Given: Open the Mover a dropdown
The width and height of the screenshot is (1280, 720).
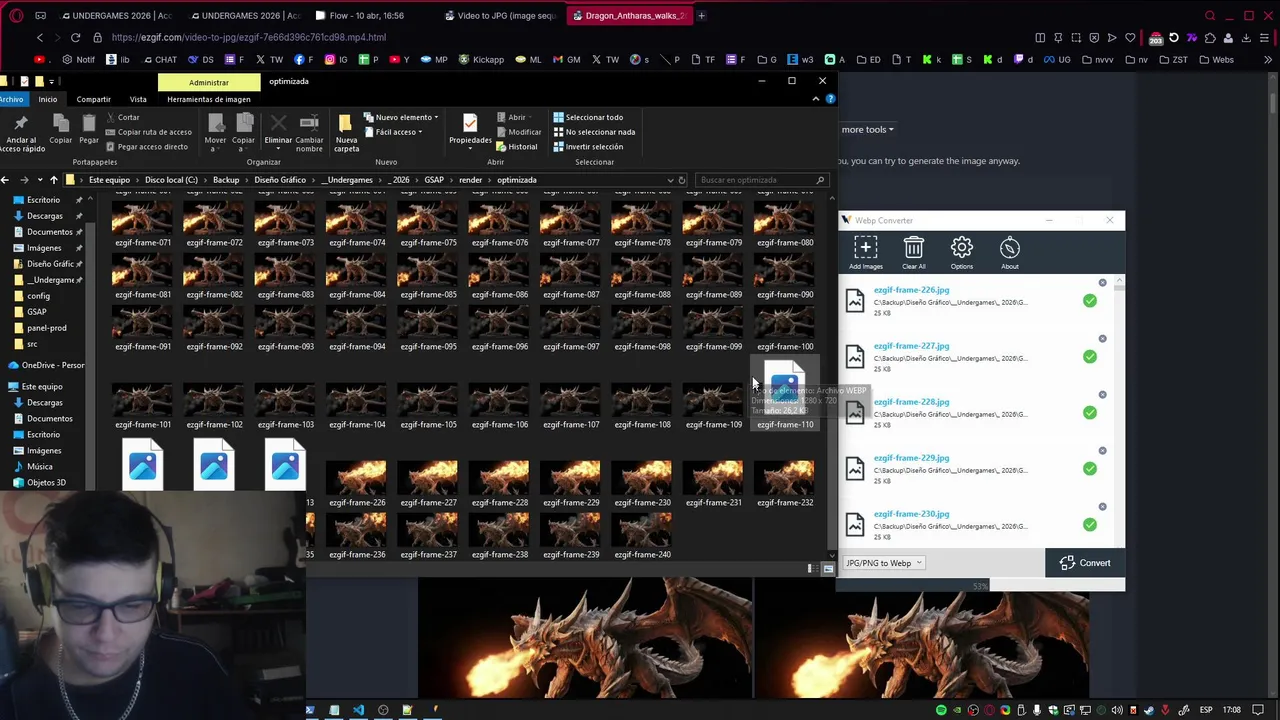Looking at the screenshot, I should point(215,132).
